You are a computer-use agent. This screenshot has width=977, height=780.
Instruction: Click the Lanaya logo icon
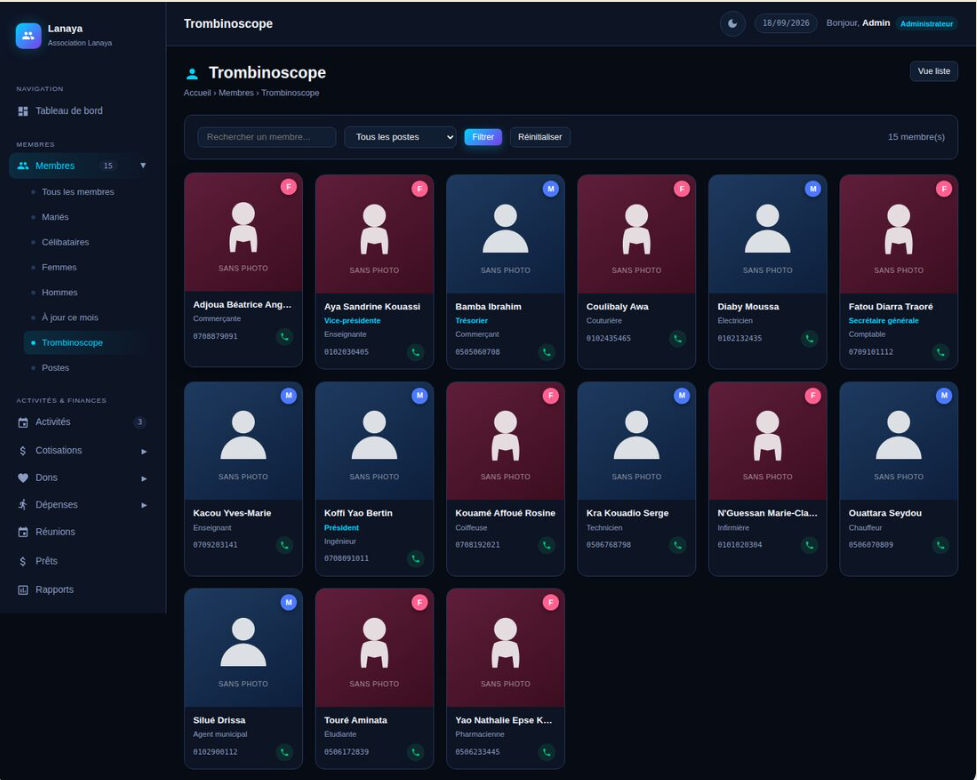pos(28,36)
